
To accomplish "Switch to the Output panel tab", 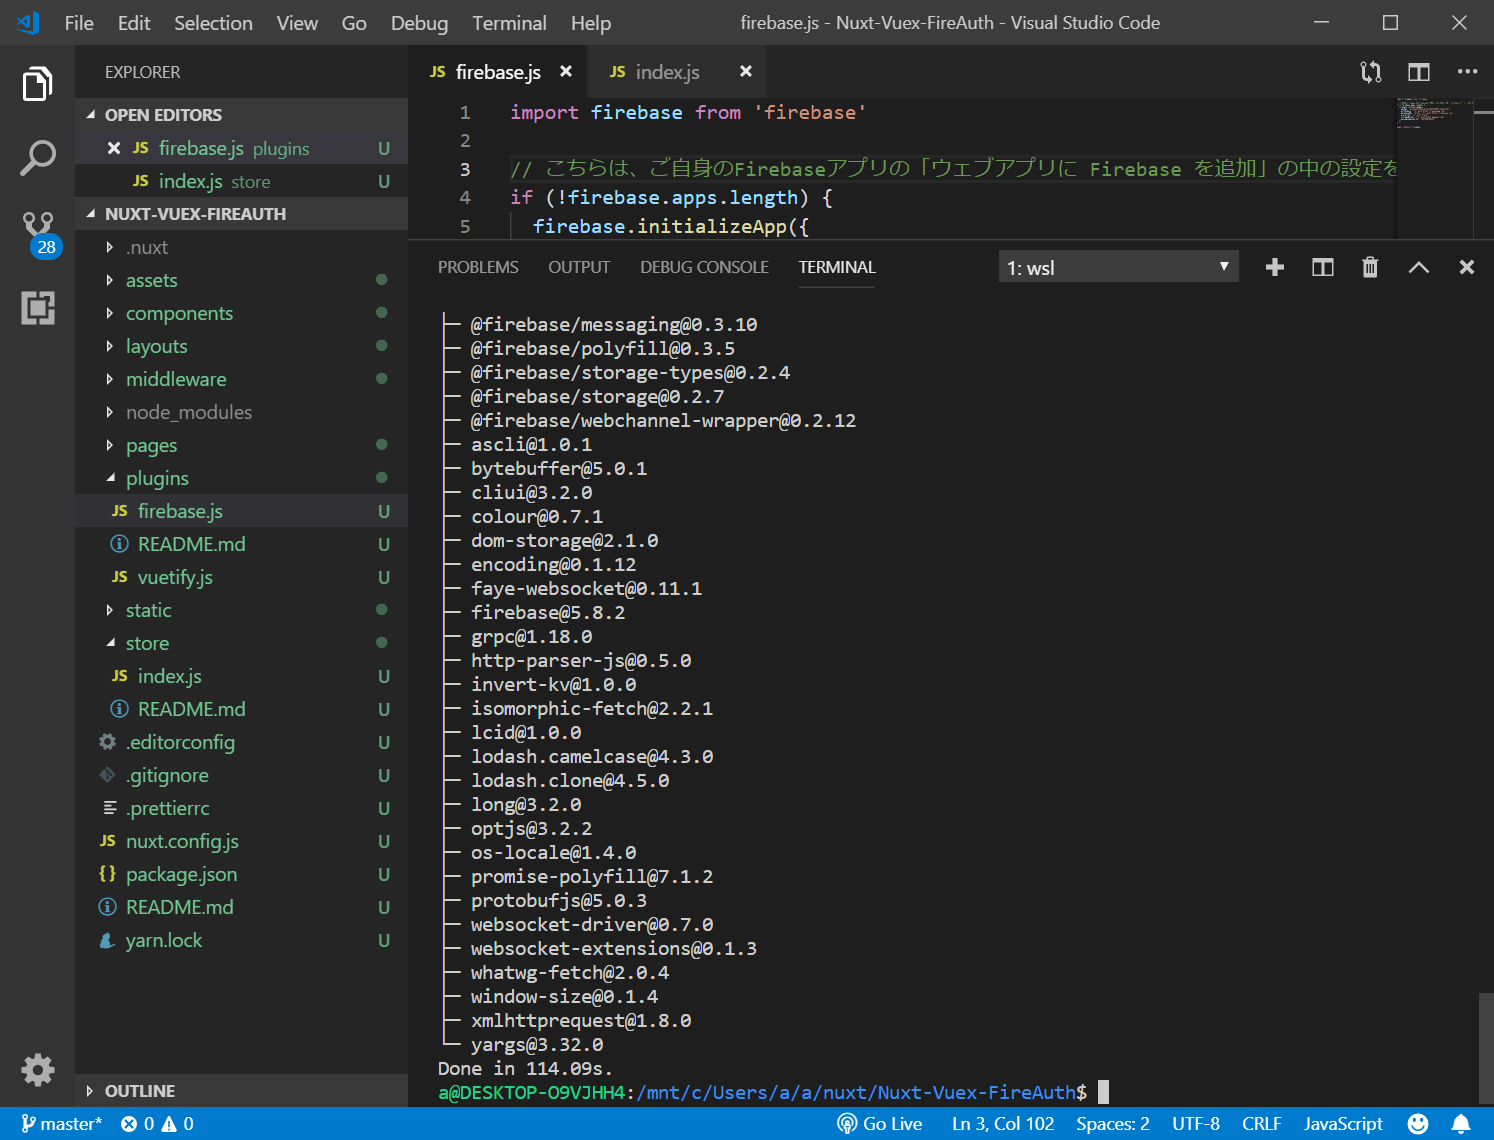I will (x=579, y=267).
